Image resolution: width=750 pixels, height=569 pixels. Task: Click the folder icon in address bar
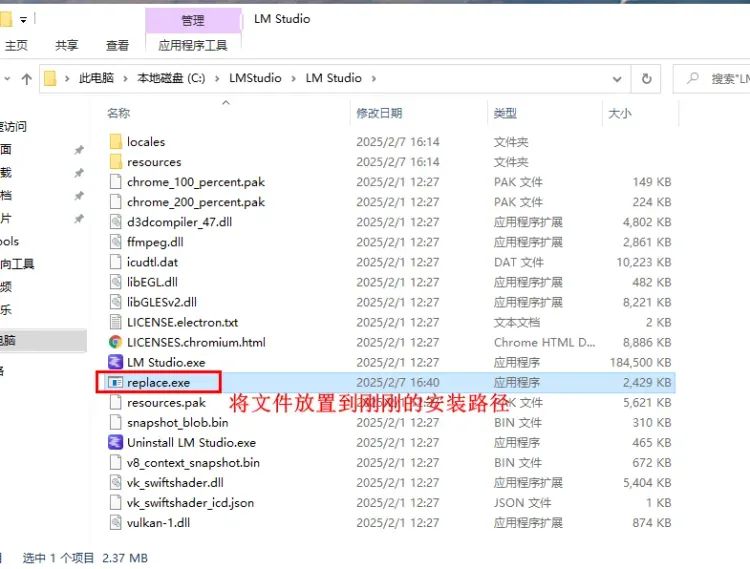50,78
